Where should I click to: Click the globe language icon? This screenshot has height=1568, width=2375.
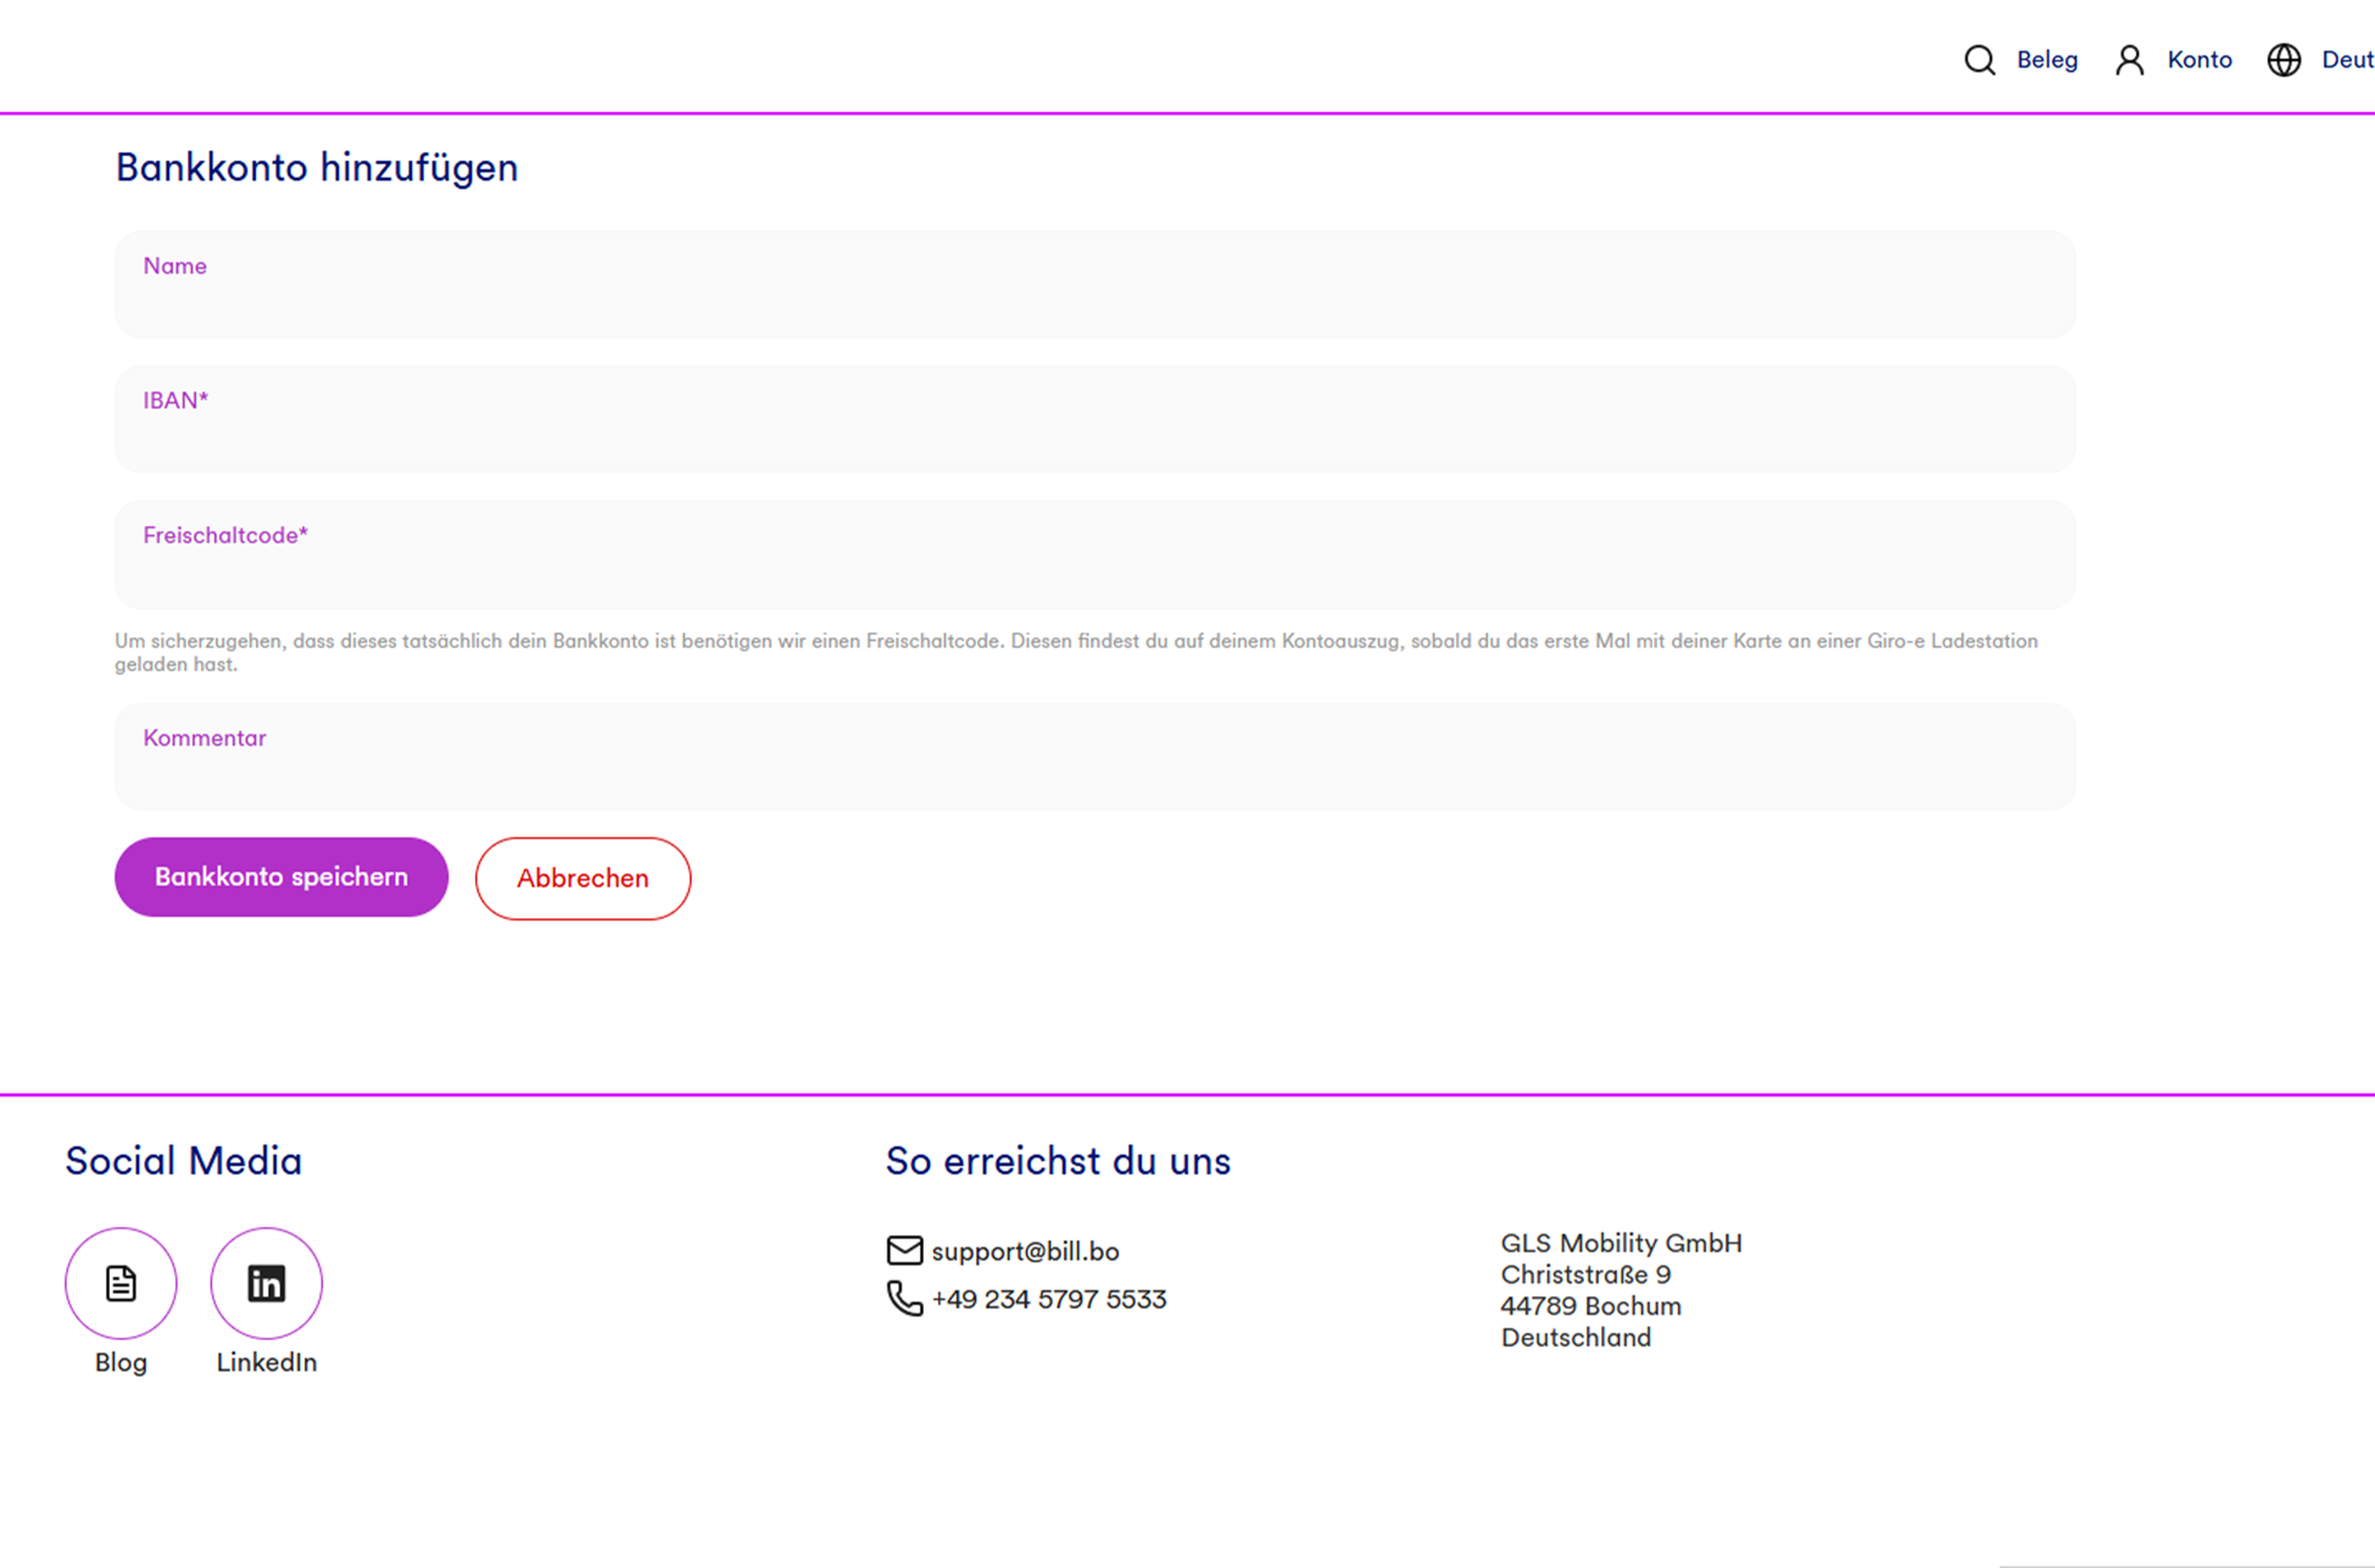coord(2283,60)
